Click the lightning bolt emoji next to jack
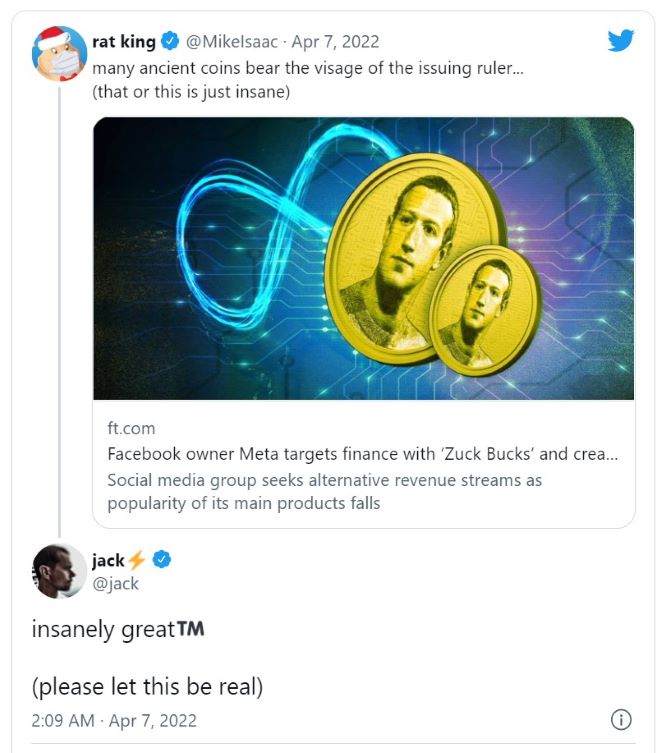This screenshot has height=753, width=667. [137, 560]
